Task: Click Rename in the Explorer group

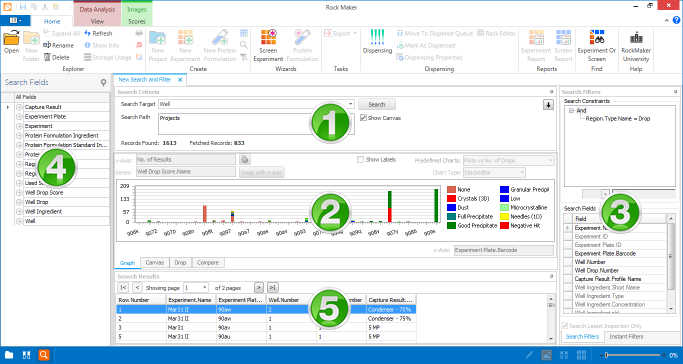Action: point(58,45)
